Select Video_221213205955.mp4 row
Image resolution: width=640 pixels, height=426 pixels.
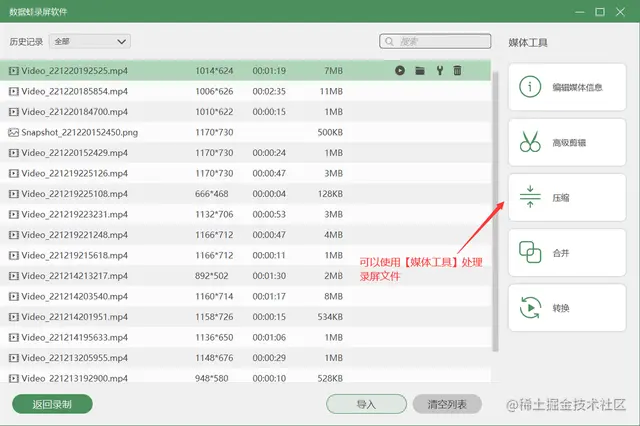[245, 358]
